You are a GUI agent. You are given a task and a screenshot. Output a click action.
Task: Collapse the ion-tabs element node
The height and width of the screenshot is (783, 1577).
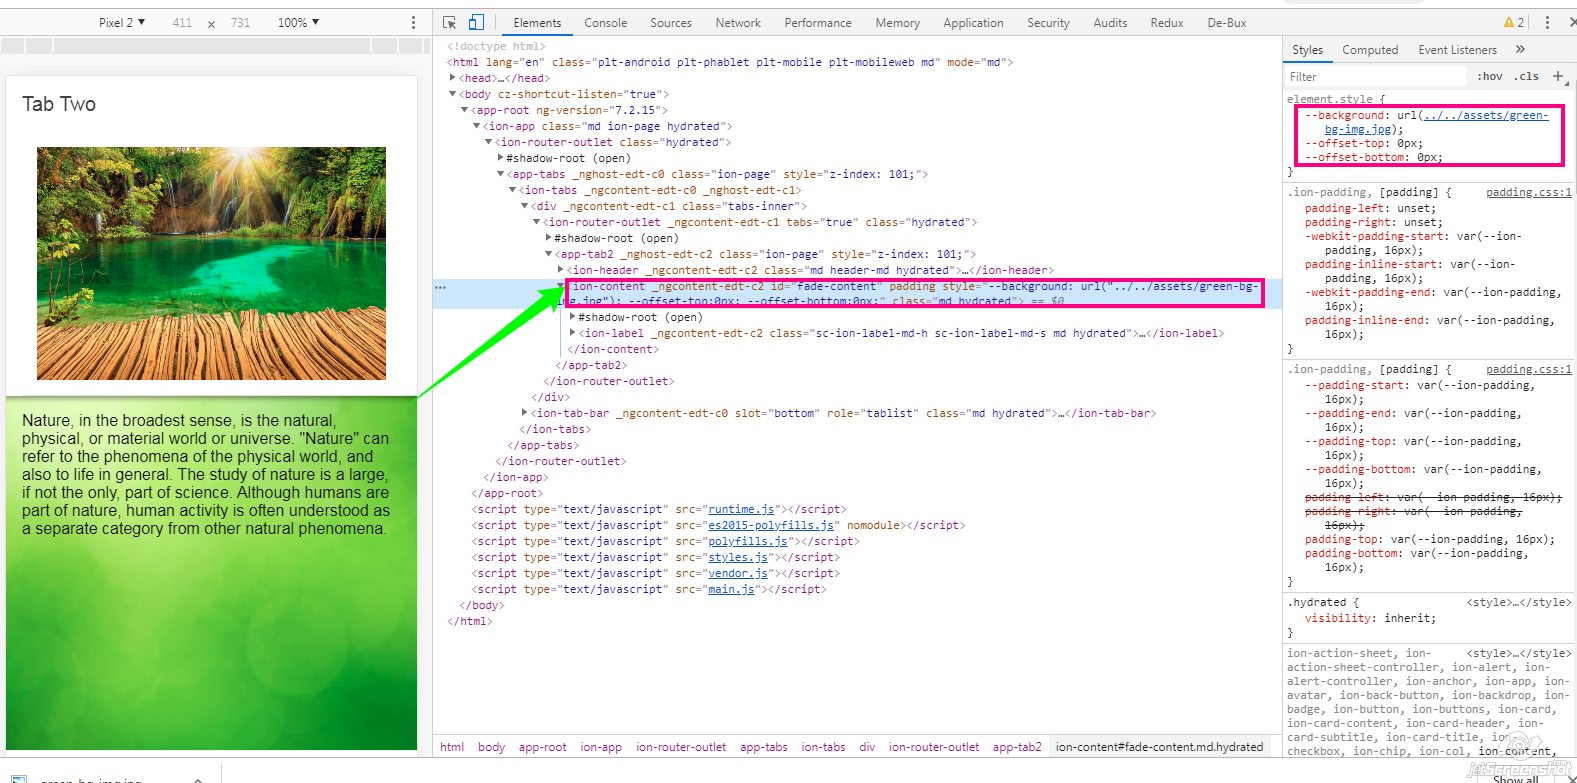513,190
